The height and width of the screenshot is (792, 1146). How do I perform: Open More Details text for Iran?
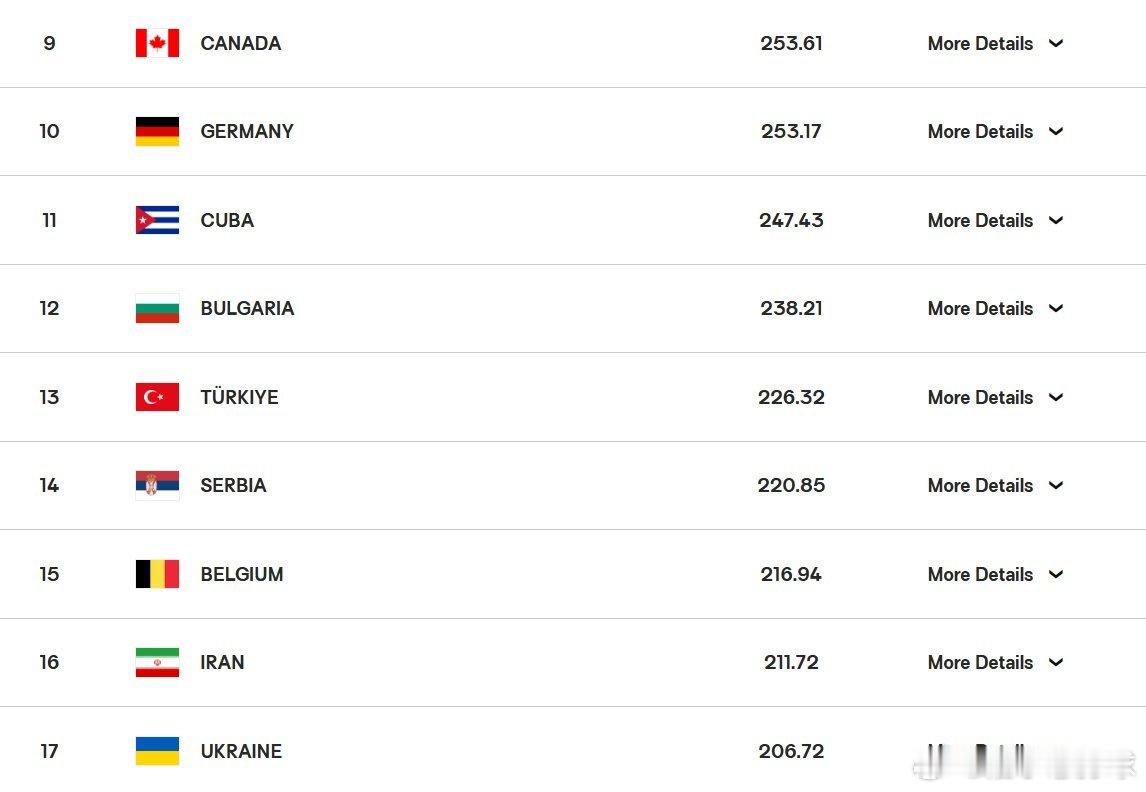pos(980,662)
